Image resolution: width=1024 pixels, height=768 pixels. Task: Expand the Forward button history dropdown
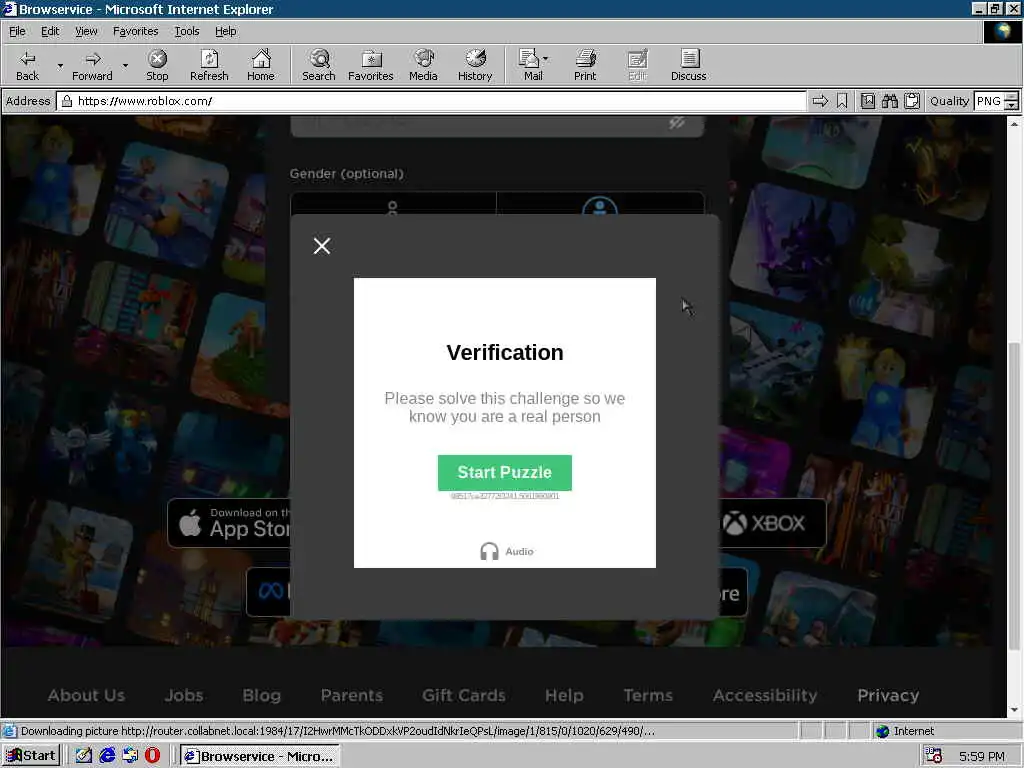[125, 66]
